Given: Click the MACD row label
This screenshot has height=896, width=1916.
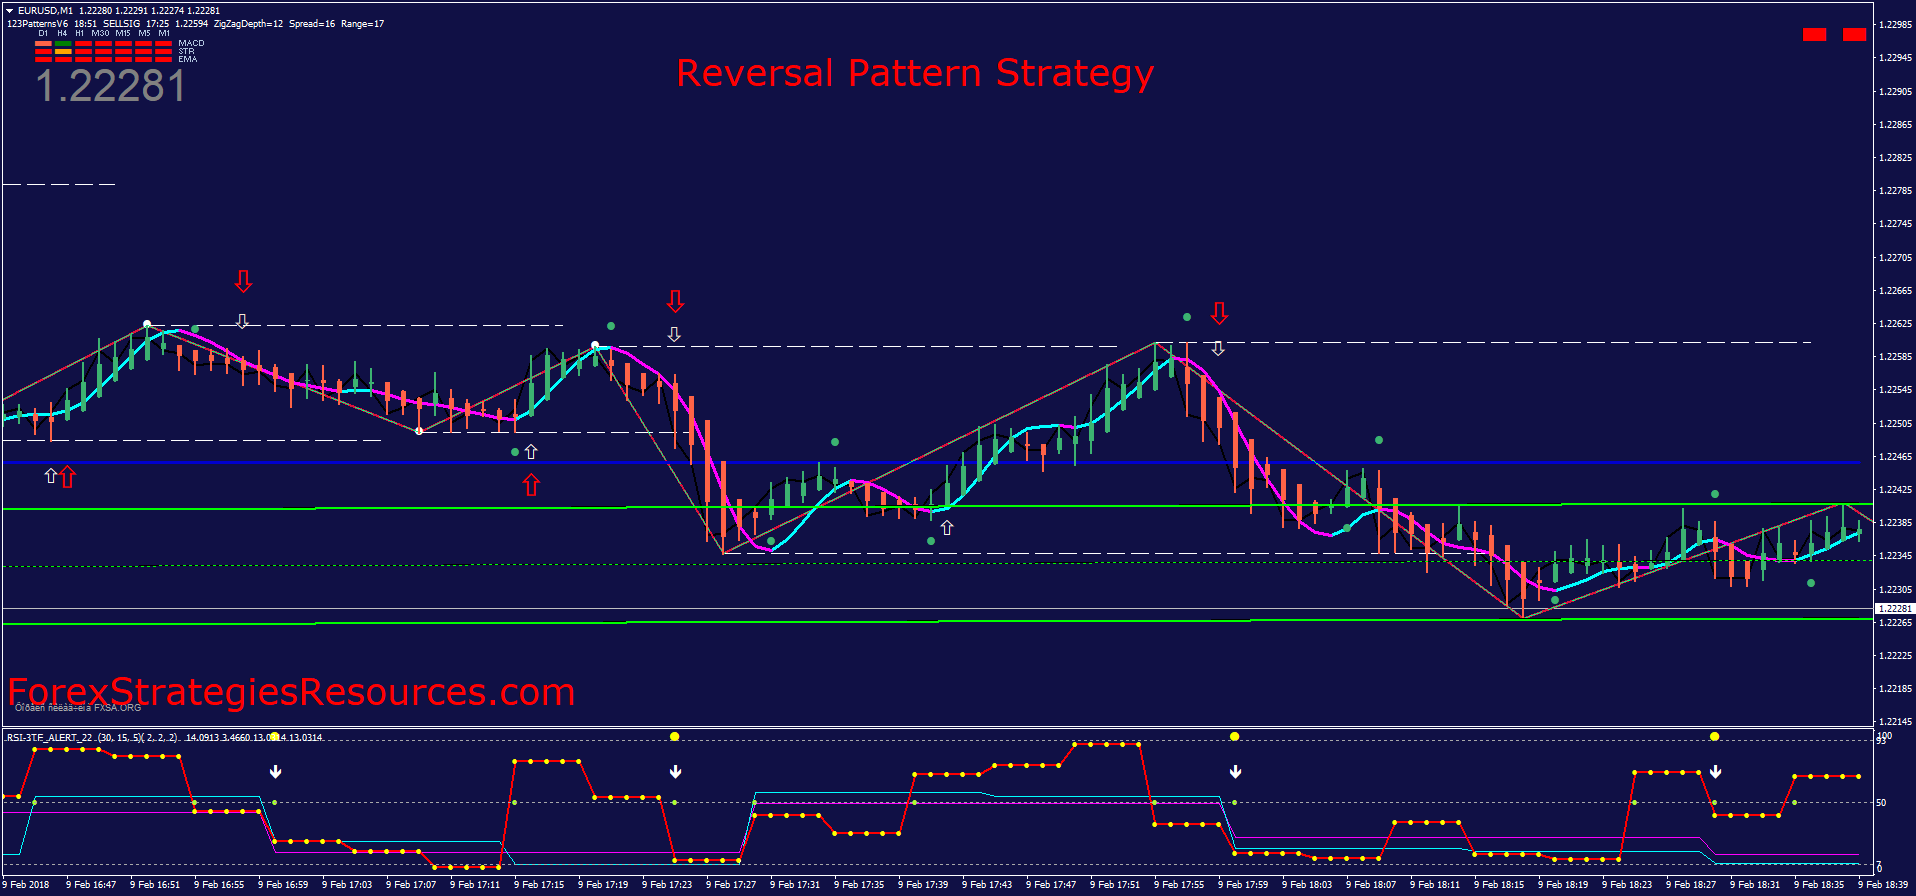Looking at the screenshot, I should coord(191,43).
